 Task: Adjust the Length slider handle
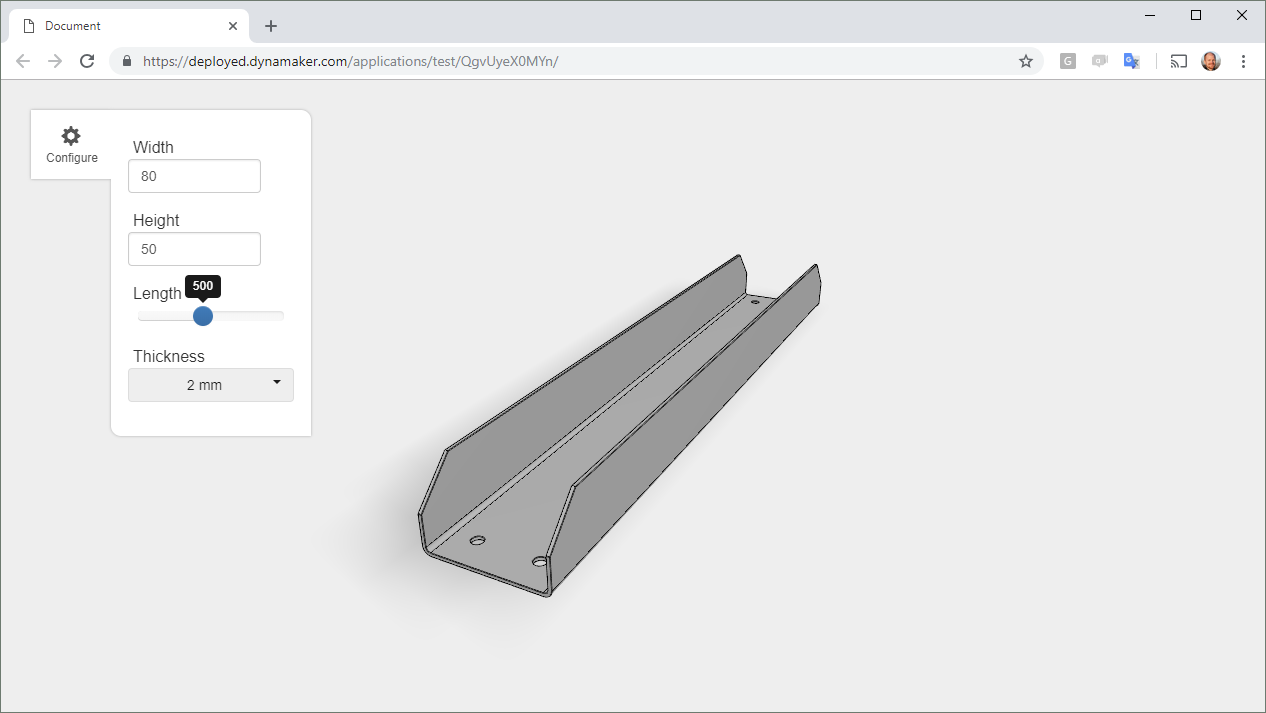pos(204,316)
